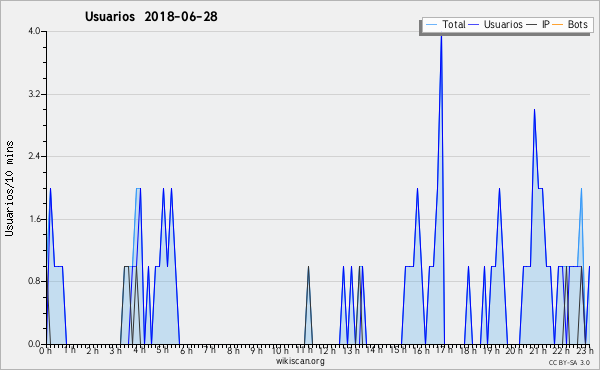Select the 'Usuarios' legend entry
This screenshot has height=370, width=600.
(503, 24)
